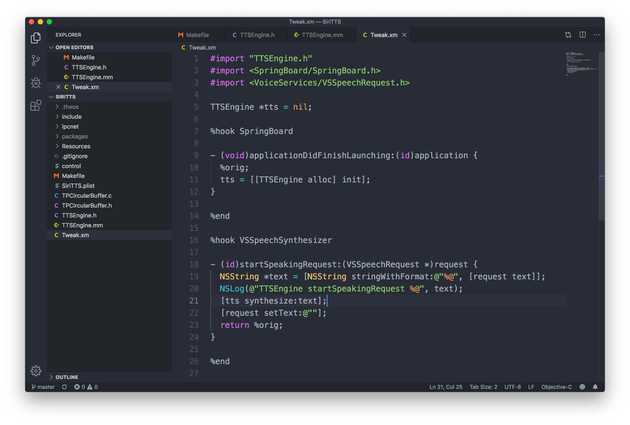Viewport: 630px width, 425px height.
Task: Click the LF line ending indicator
Action: (531, 387)
